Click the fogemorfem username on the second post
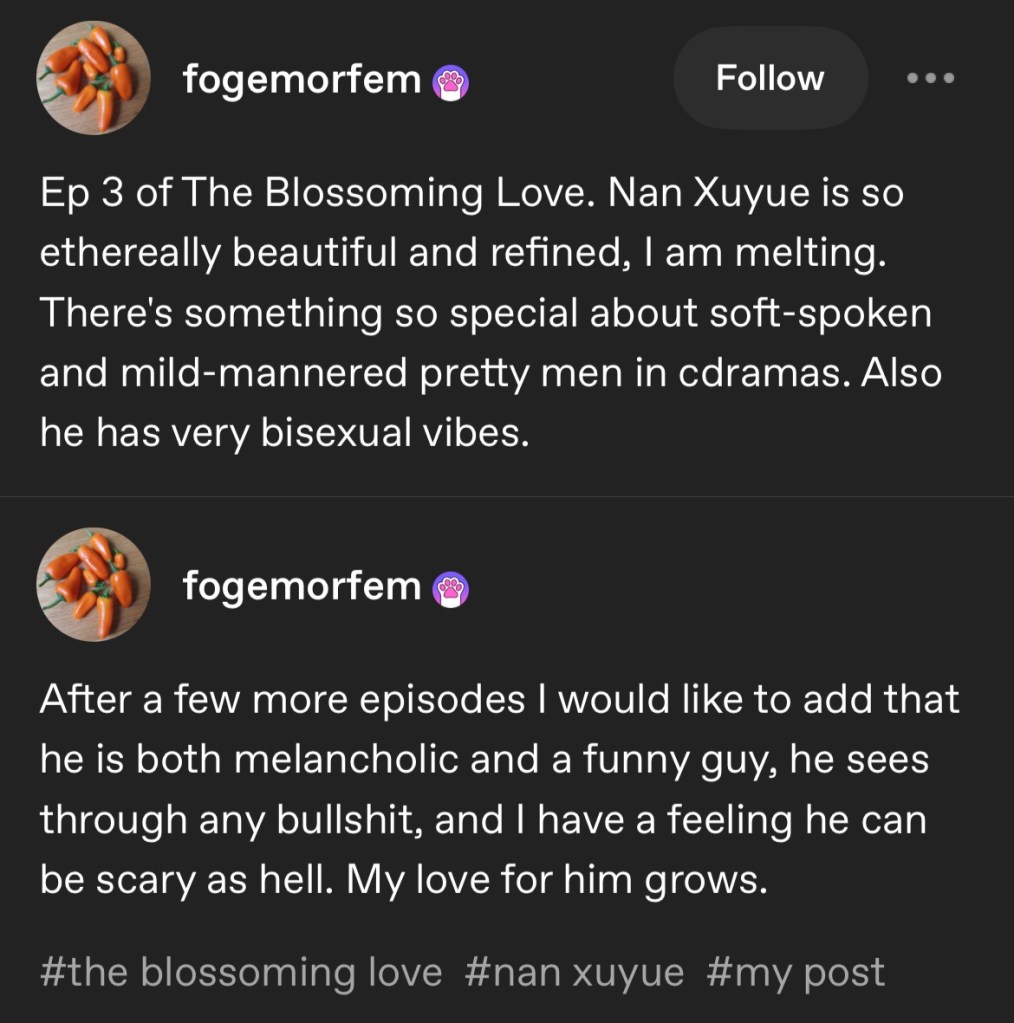 click(x=301, y=586)
